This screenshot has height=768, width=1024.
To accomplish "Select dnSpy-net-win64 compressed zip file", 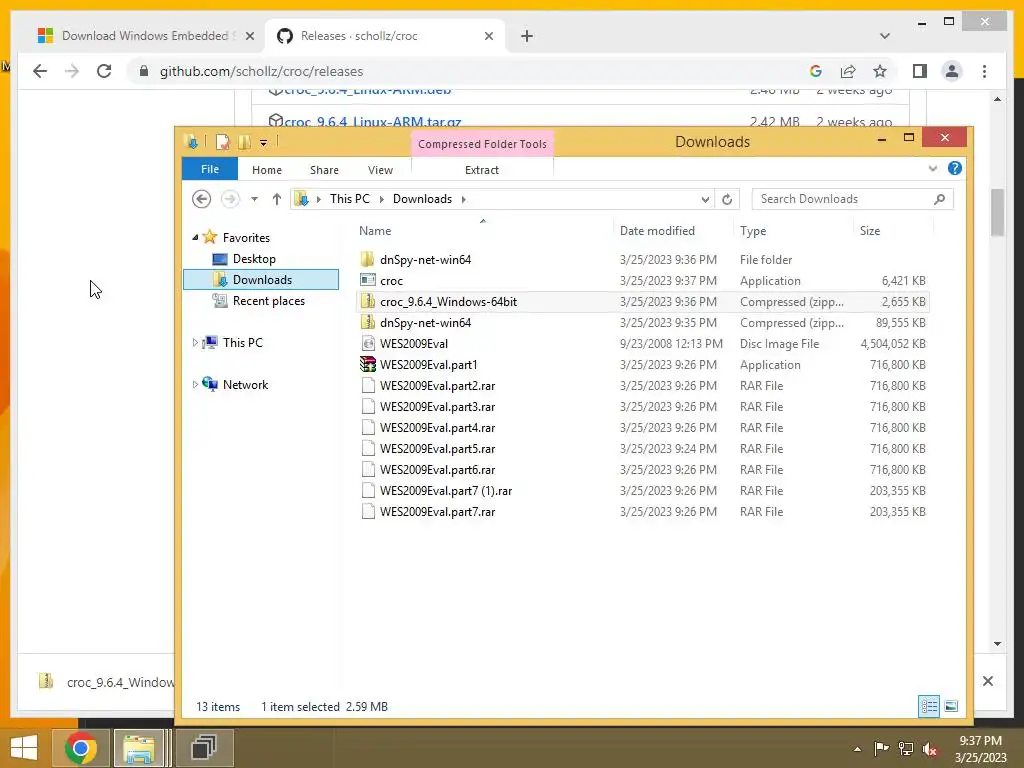I will click(x=643, y=323).
